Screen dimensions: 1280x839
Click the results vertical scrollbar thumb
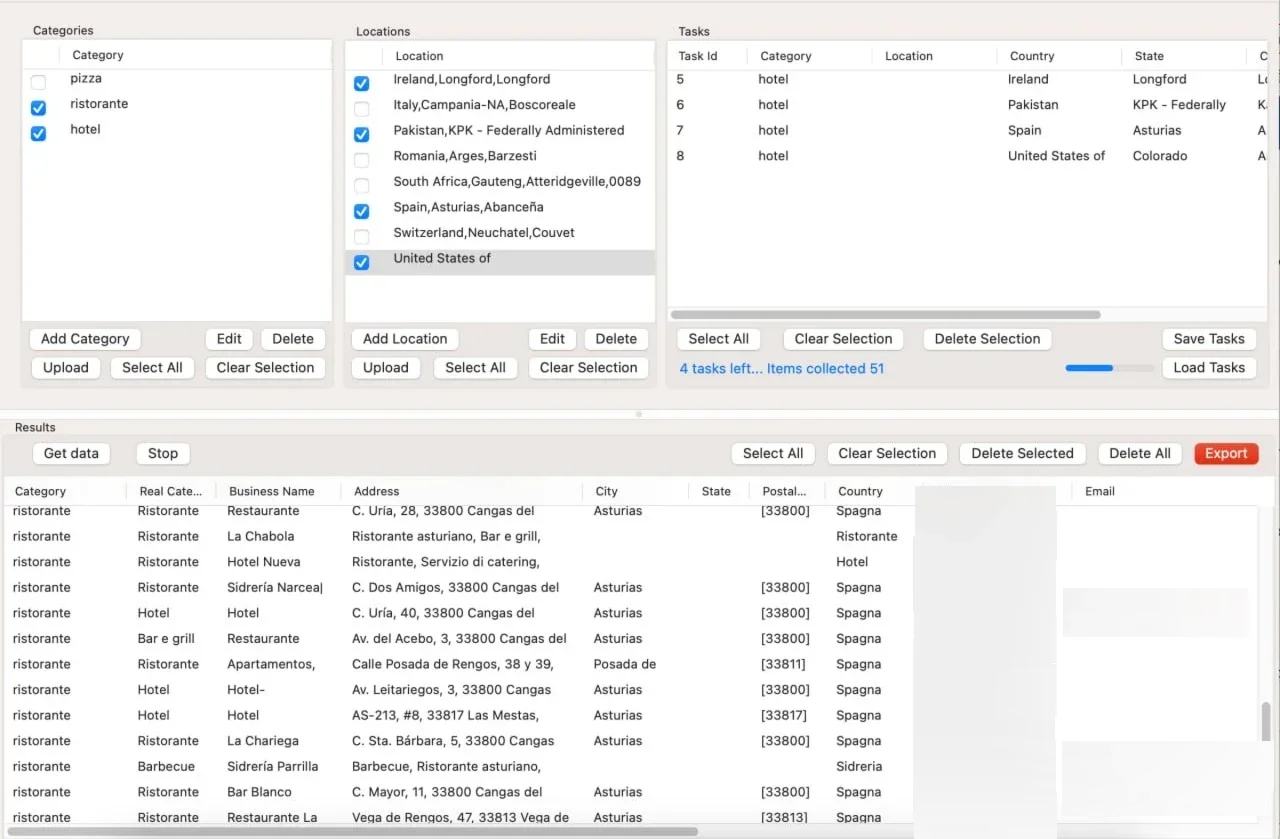(x=1266, y=720)
